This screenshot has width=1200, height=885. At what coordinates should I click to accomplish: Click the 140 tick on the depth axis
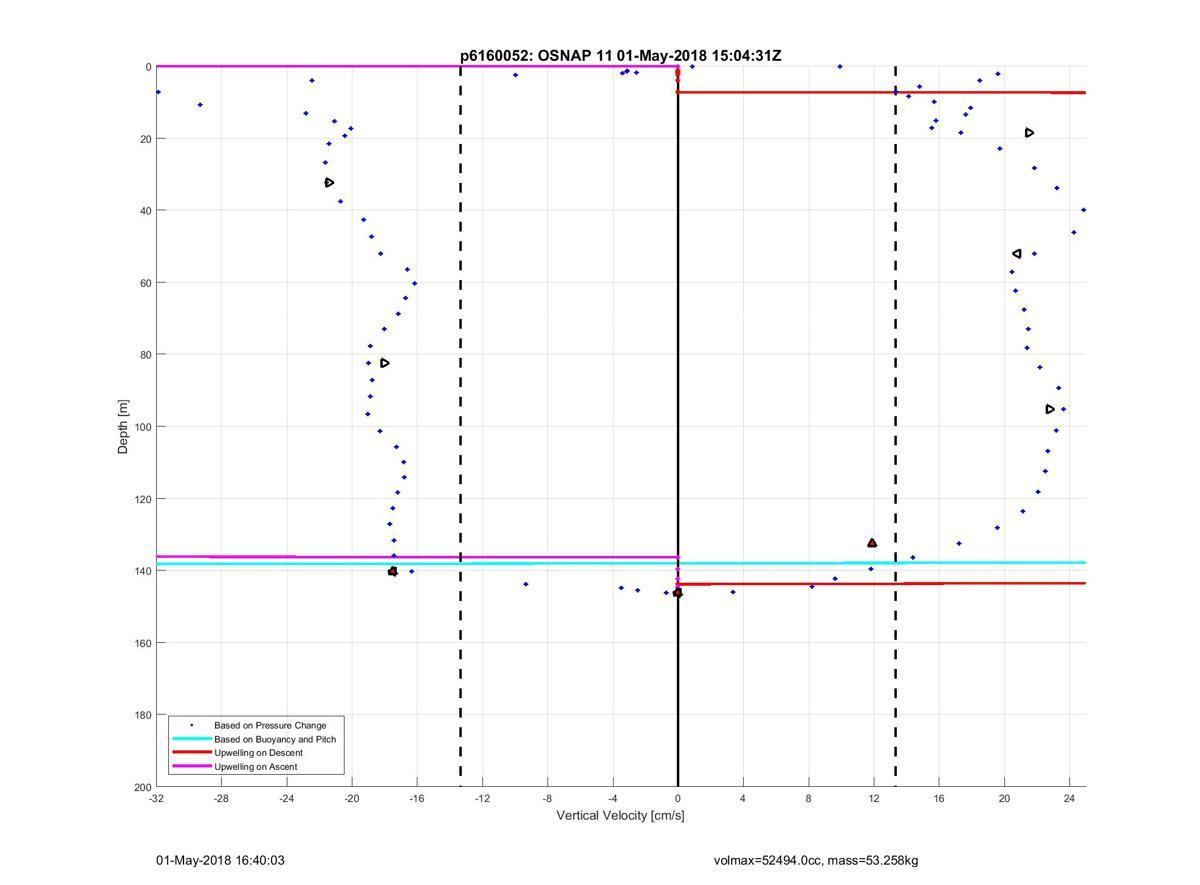pyautogui.click(x=142, y=571)
